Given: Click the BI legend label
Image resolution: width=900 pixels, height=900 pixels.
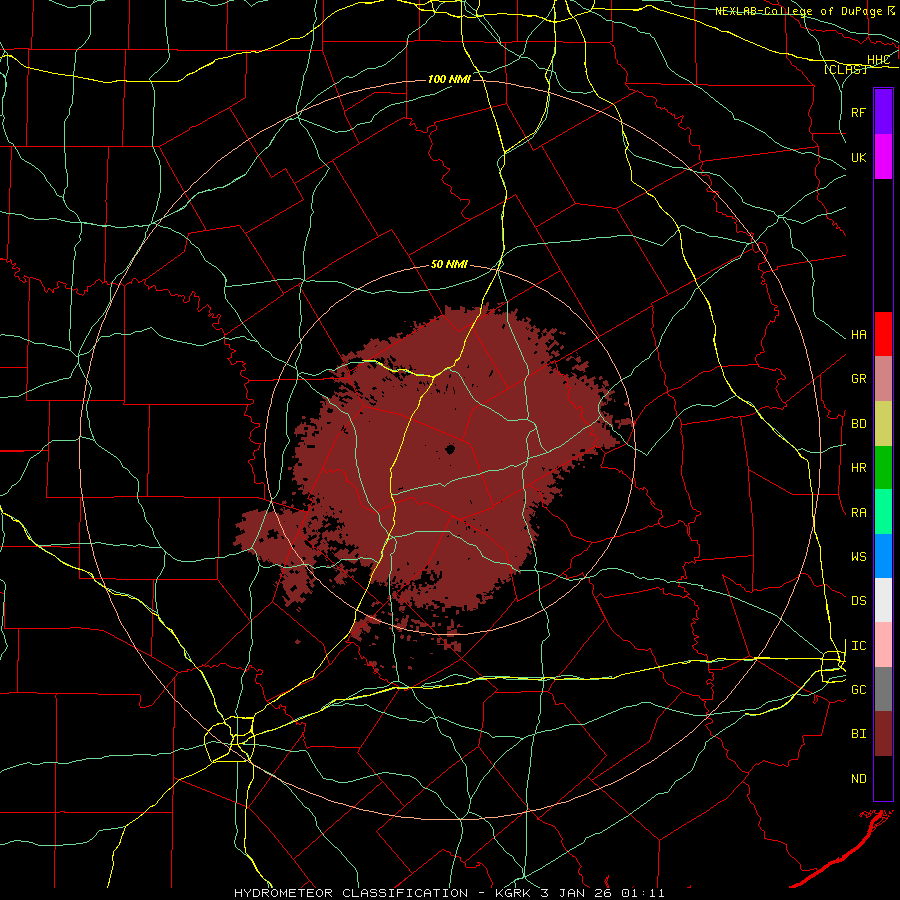Looking at the screenshot, I should coord(858,734).
